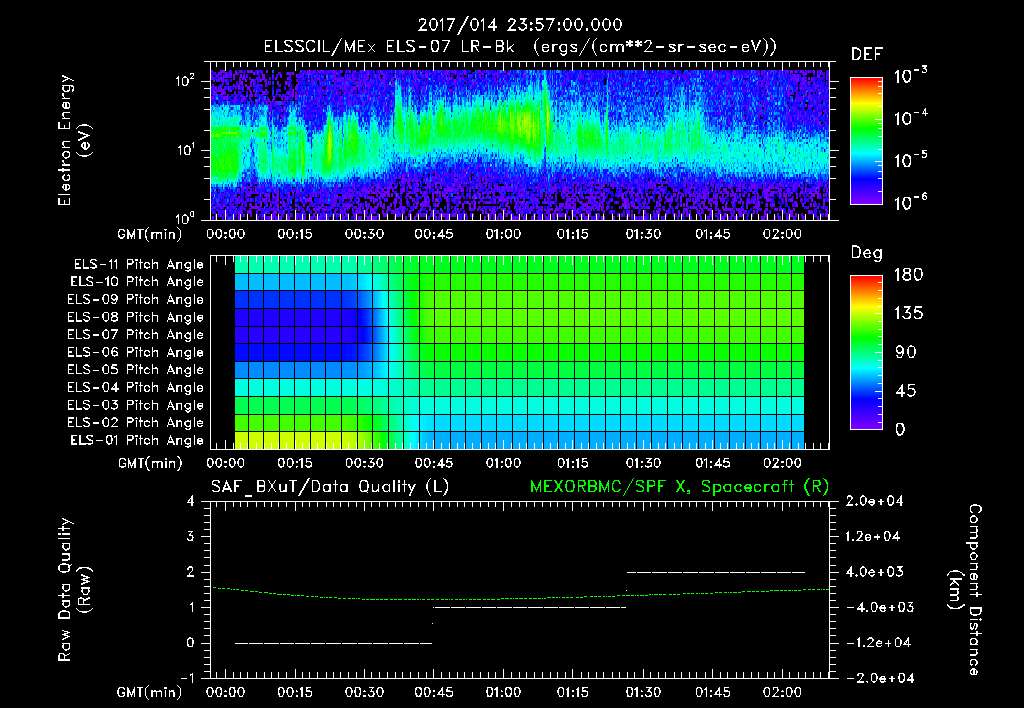1024x708 pixels.
Task: Click the yellow-green ELS-01 region near 00:15
Action: point(295,440)
